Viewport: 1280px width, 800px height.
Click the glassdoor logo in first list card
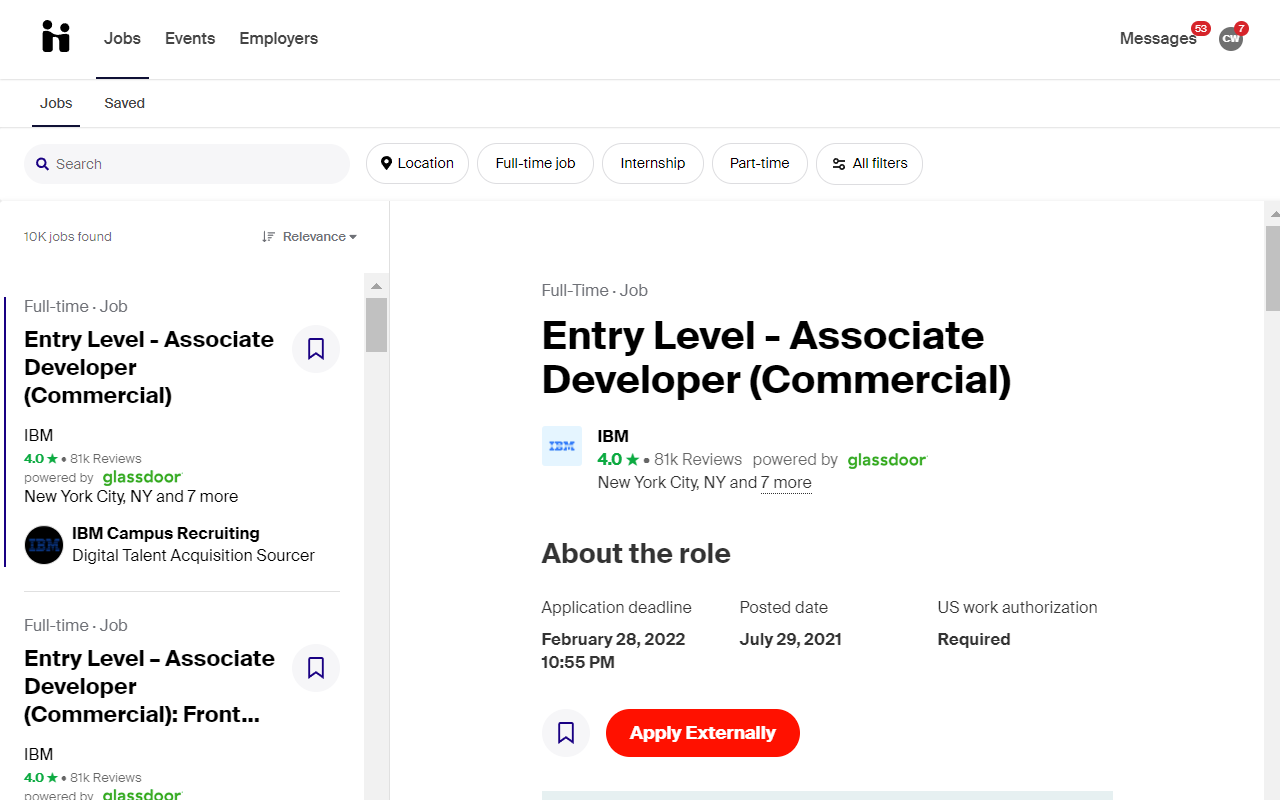(142, 477)
